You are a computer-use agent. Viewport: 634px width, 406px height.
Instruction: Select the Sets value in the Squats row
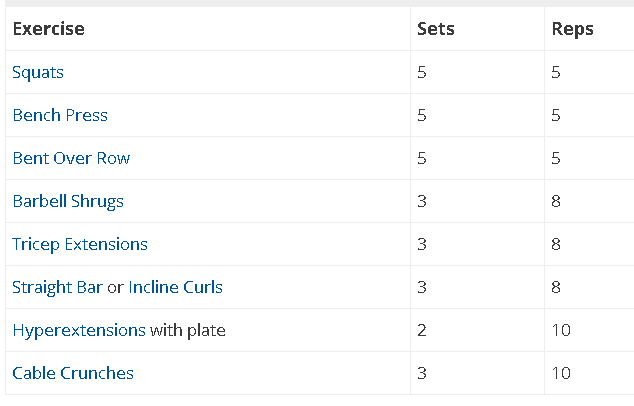click(x=422, y=72)
